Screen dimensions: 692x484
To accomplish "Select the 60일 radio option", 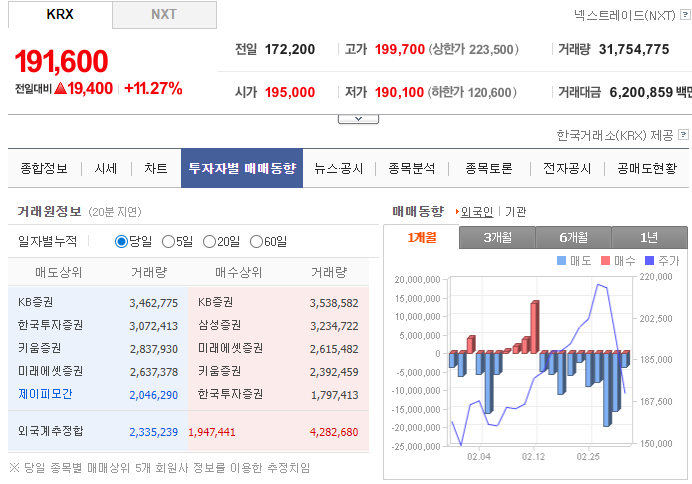I will [256, 241].
